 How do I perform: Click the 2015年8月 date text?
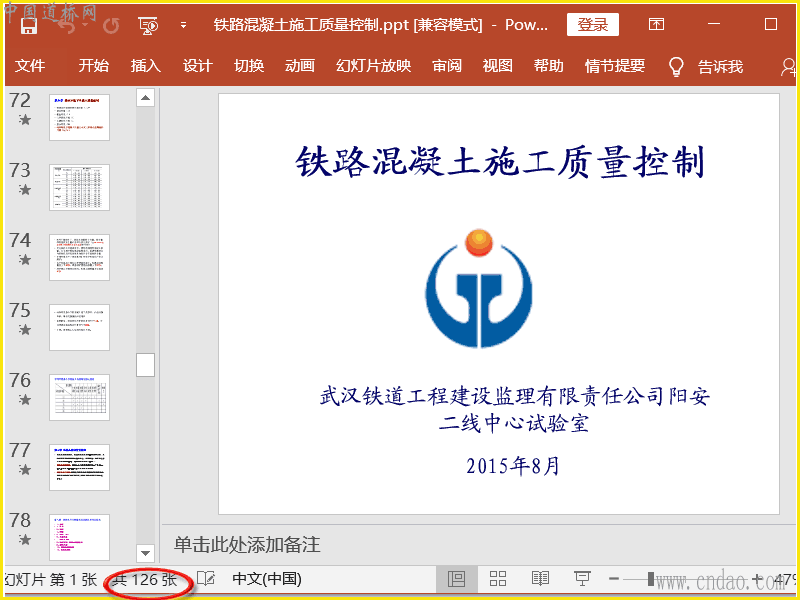pyautogui.click(x=513, y=466)
